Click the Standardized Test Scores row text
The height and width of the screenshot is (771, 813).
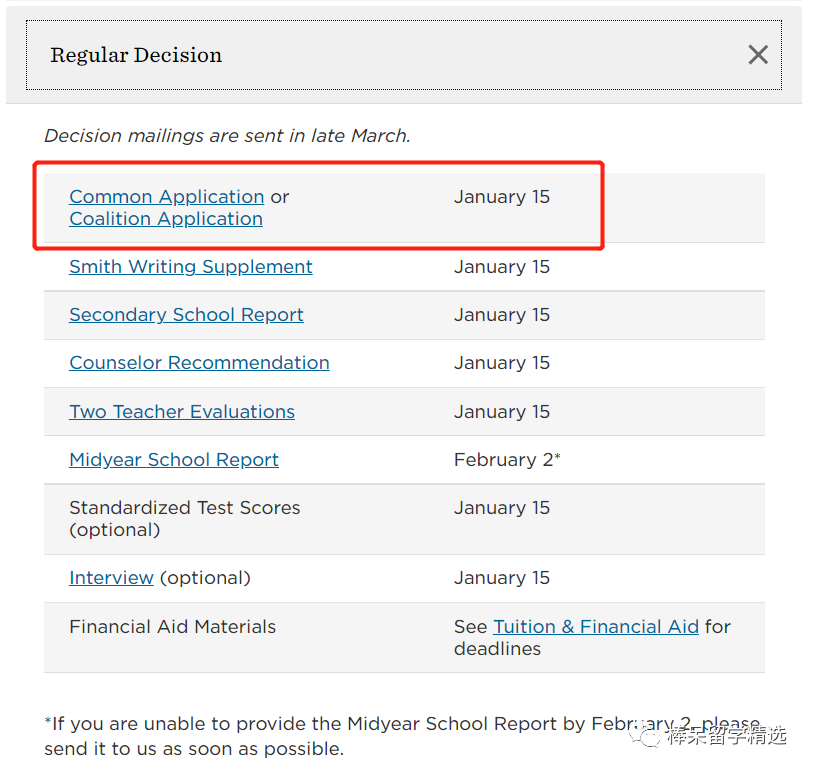click(x=185, y=518)
